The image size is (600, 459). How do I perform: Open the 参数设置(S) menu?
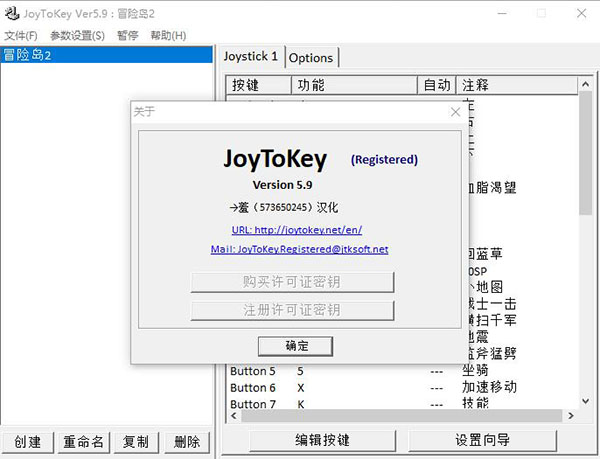(x=77, y=35)
